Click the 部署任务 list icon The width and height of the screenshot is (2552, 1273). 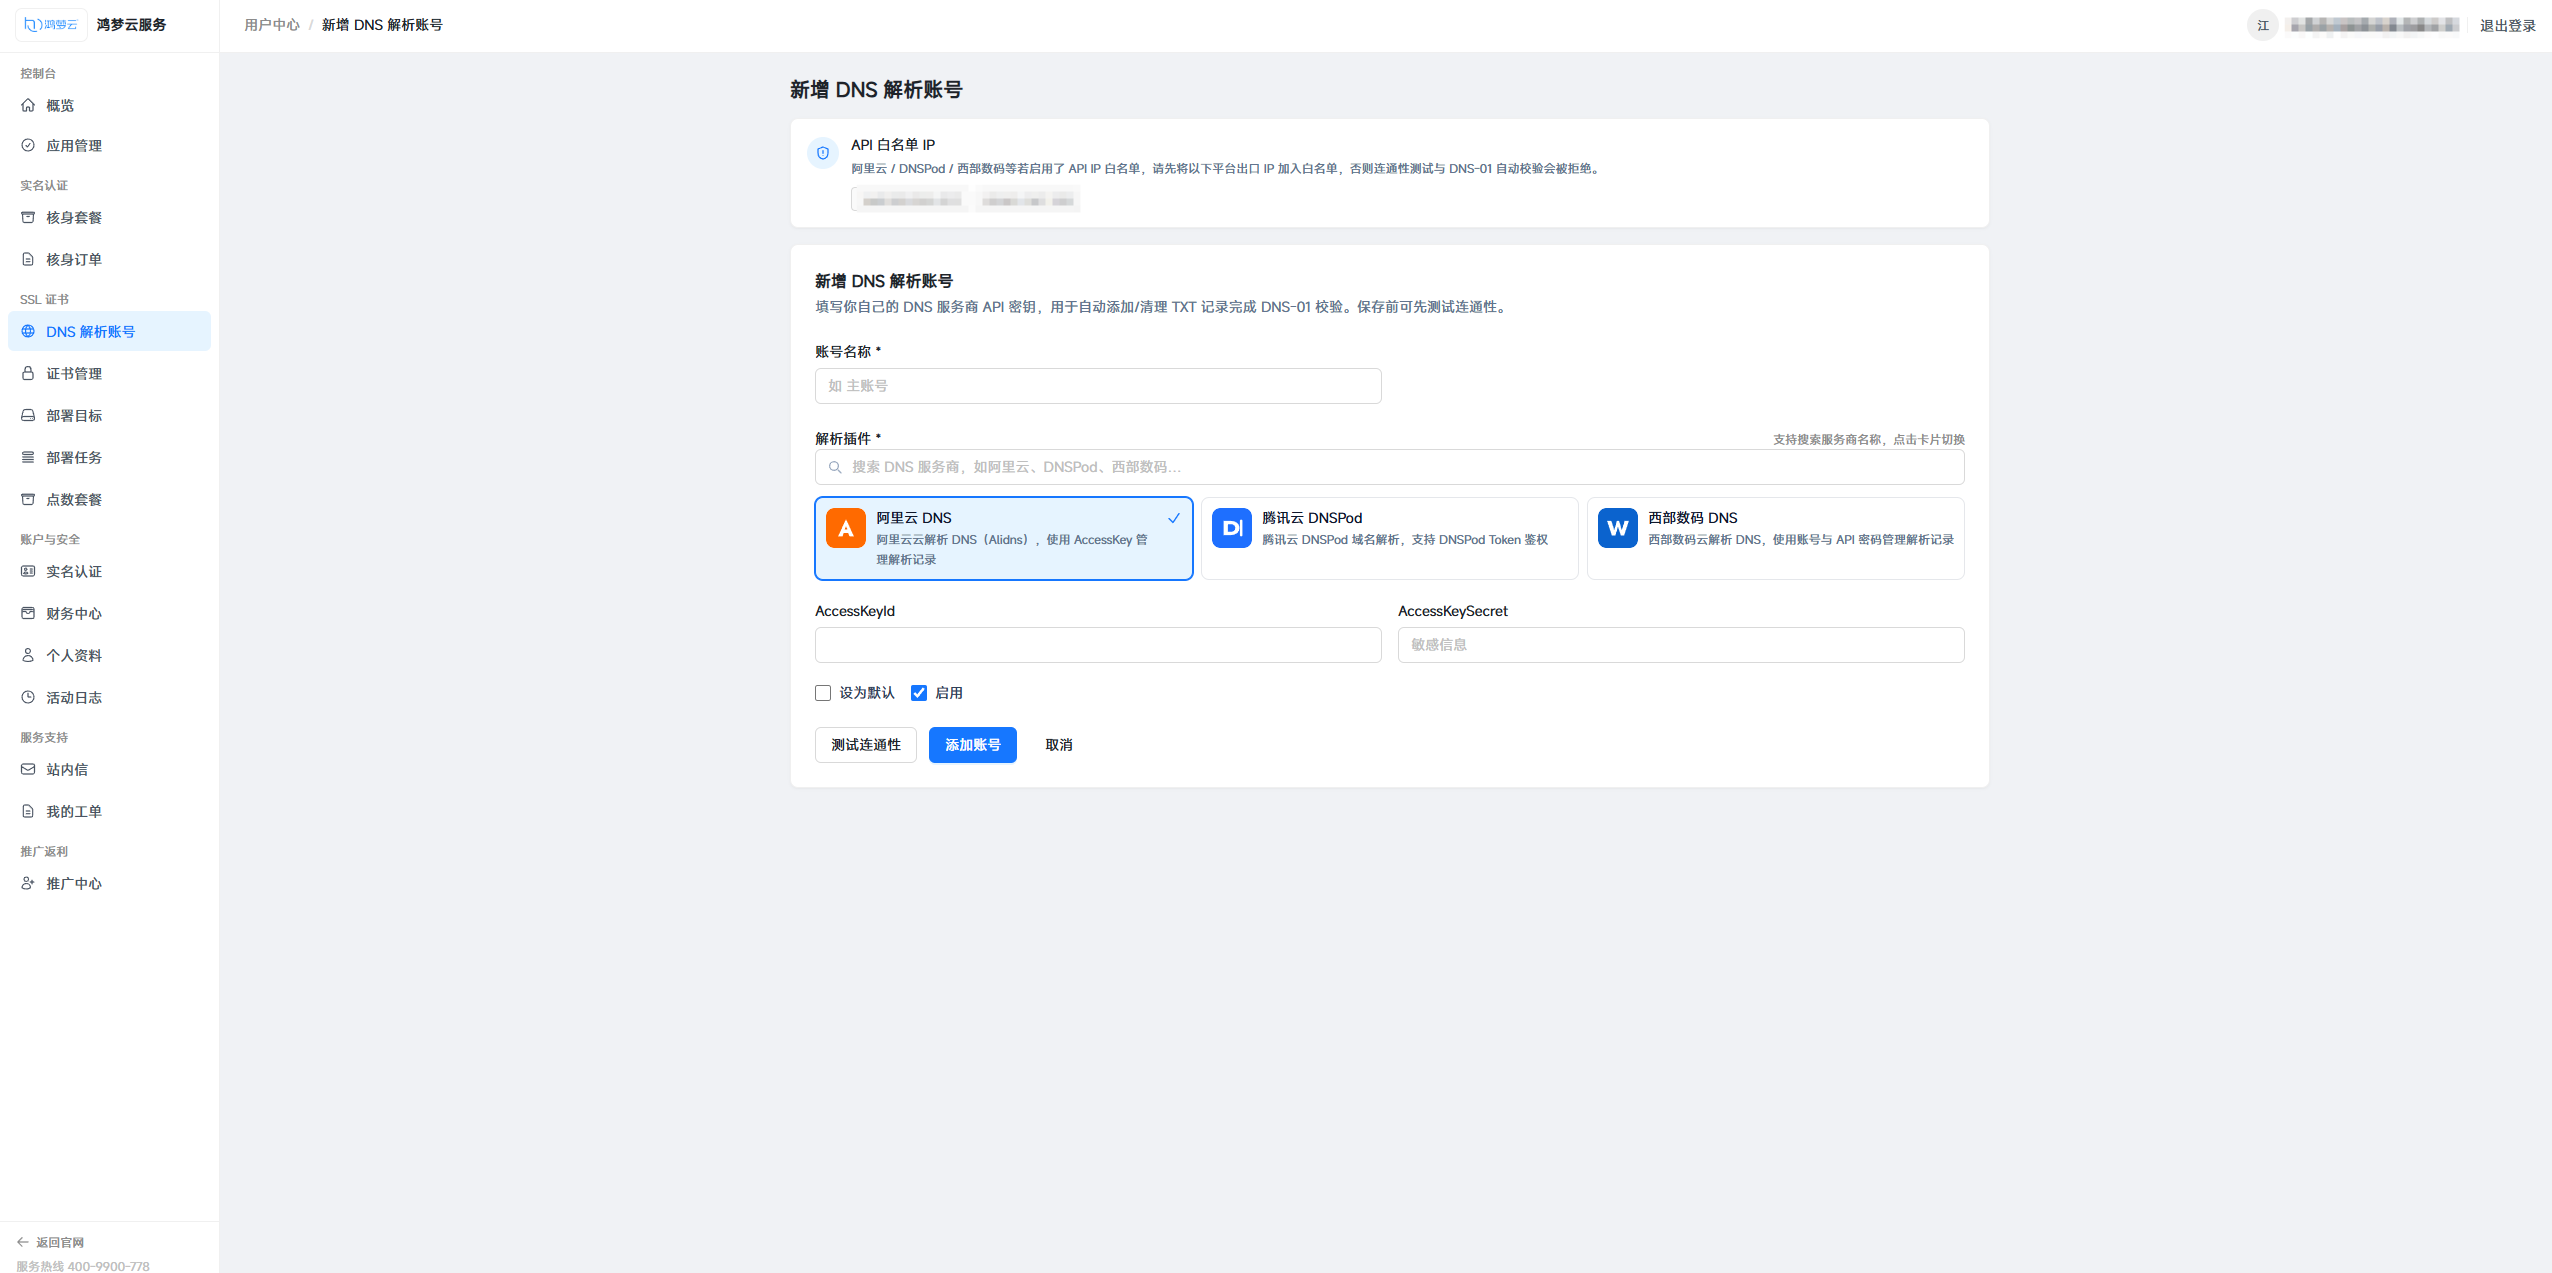coord(28,457)
